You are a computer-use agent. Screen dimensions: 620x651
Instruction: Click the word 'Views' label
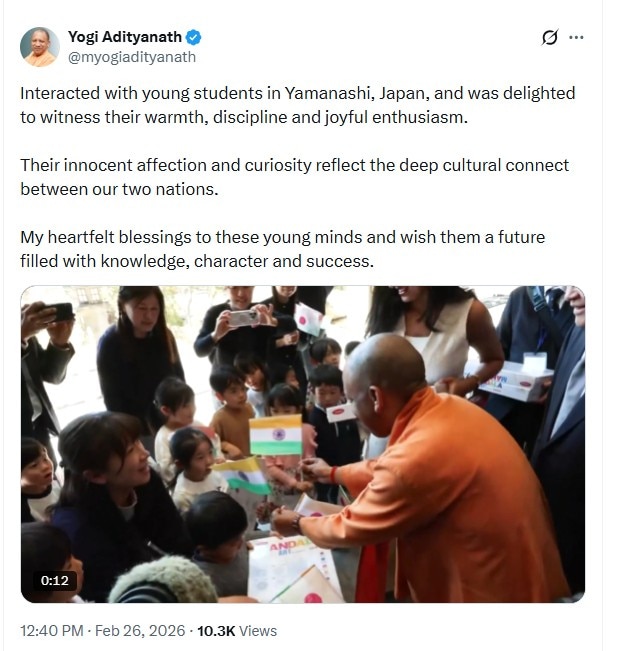point(258,631)
